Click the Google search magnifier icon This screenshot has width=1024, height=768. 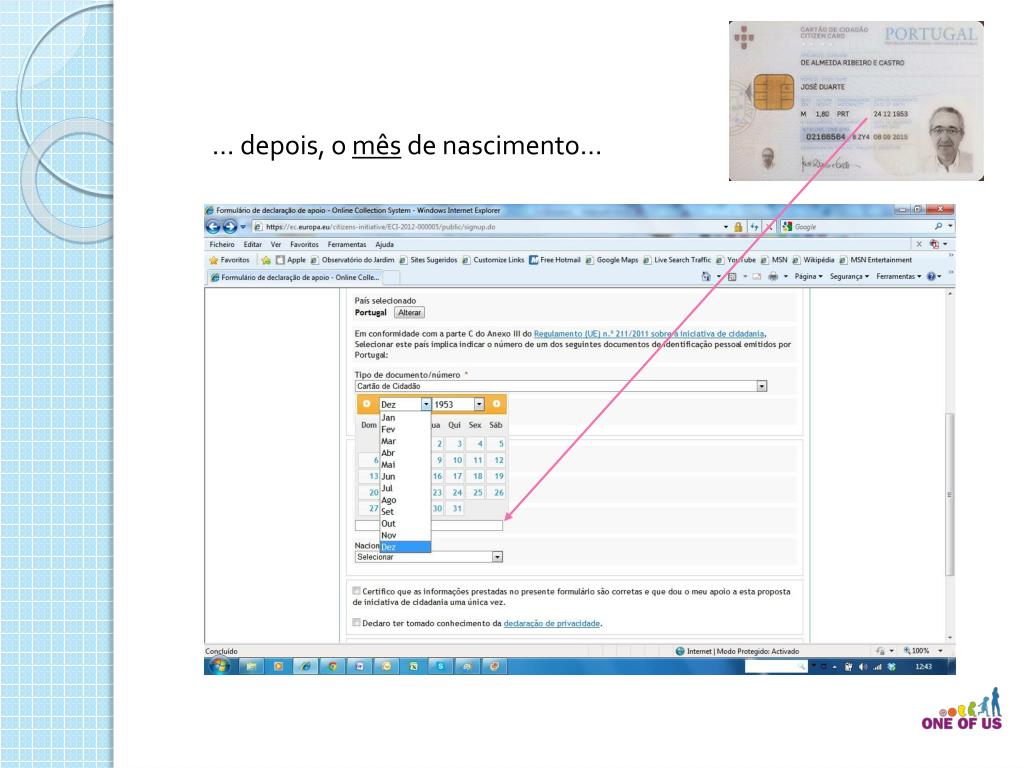click(x=938, y=226)
